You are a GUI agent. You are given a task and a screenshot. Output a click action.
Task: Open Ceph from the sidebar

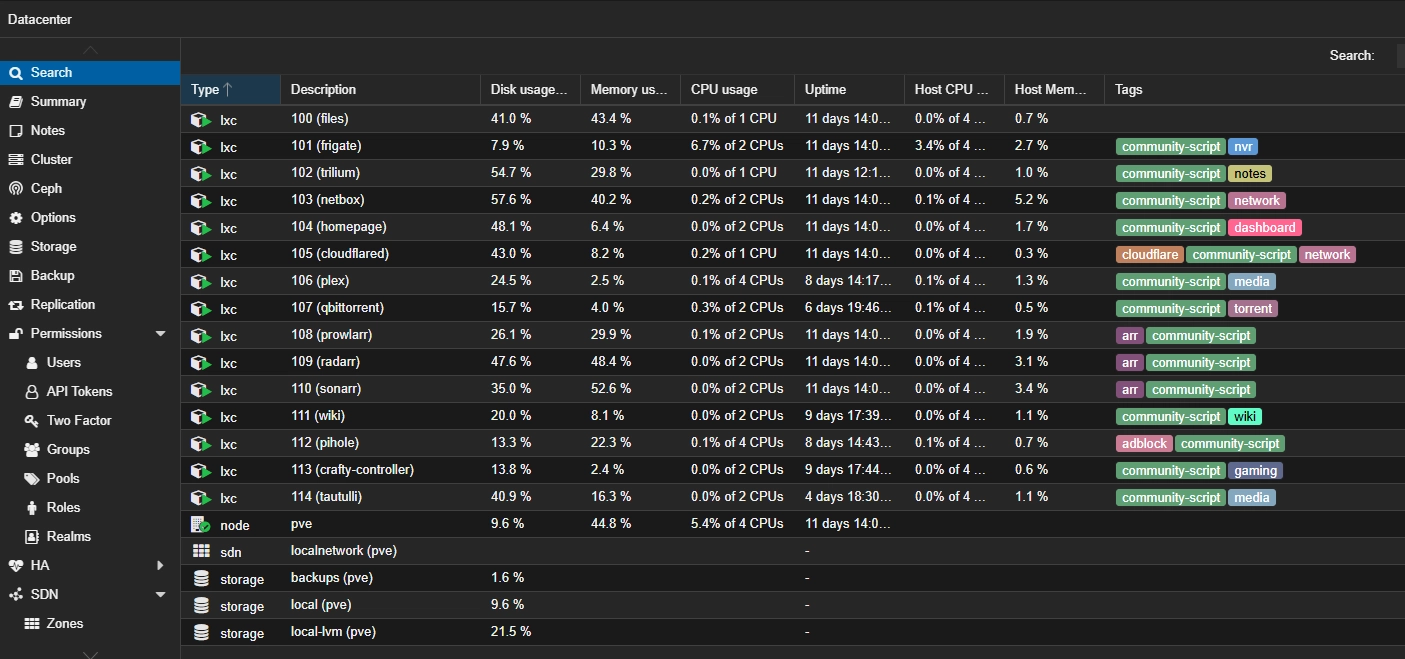tap(46, 188)
